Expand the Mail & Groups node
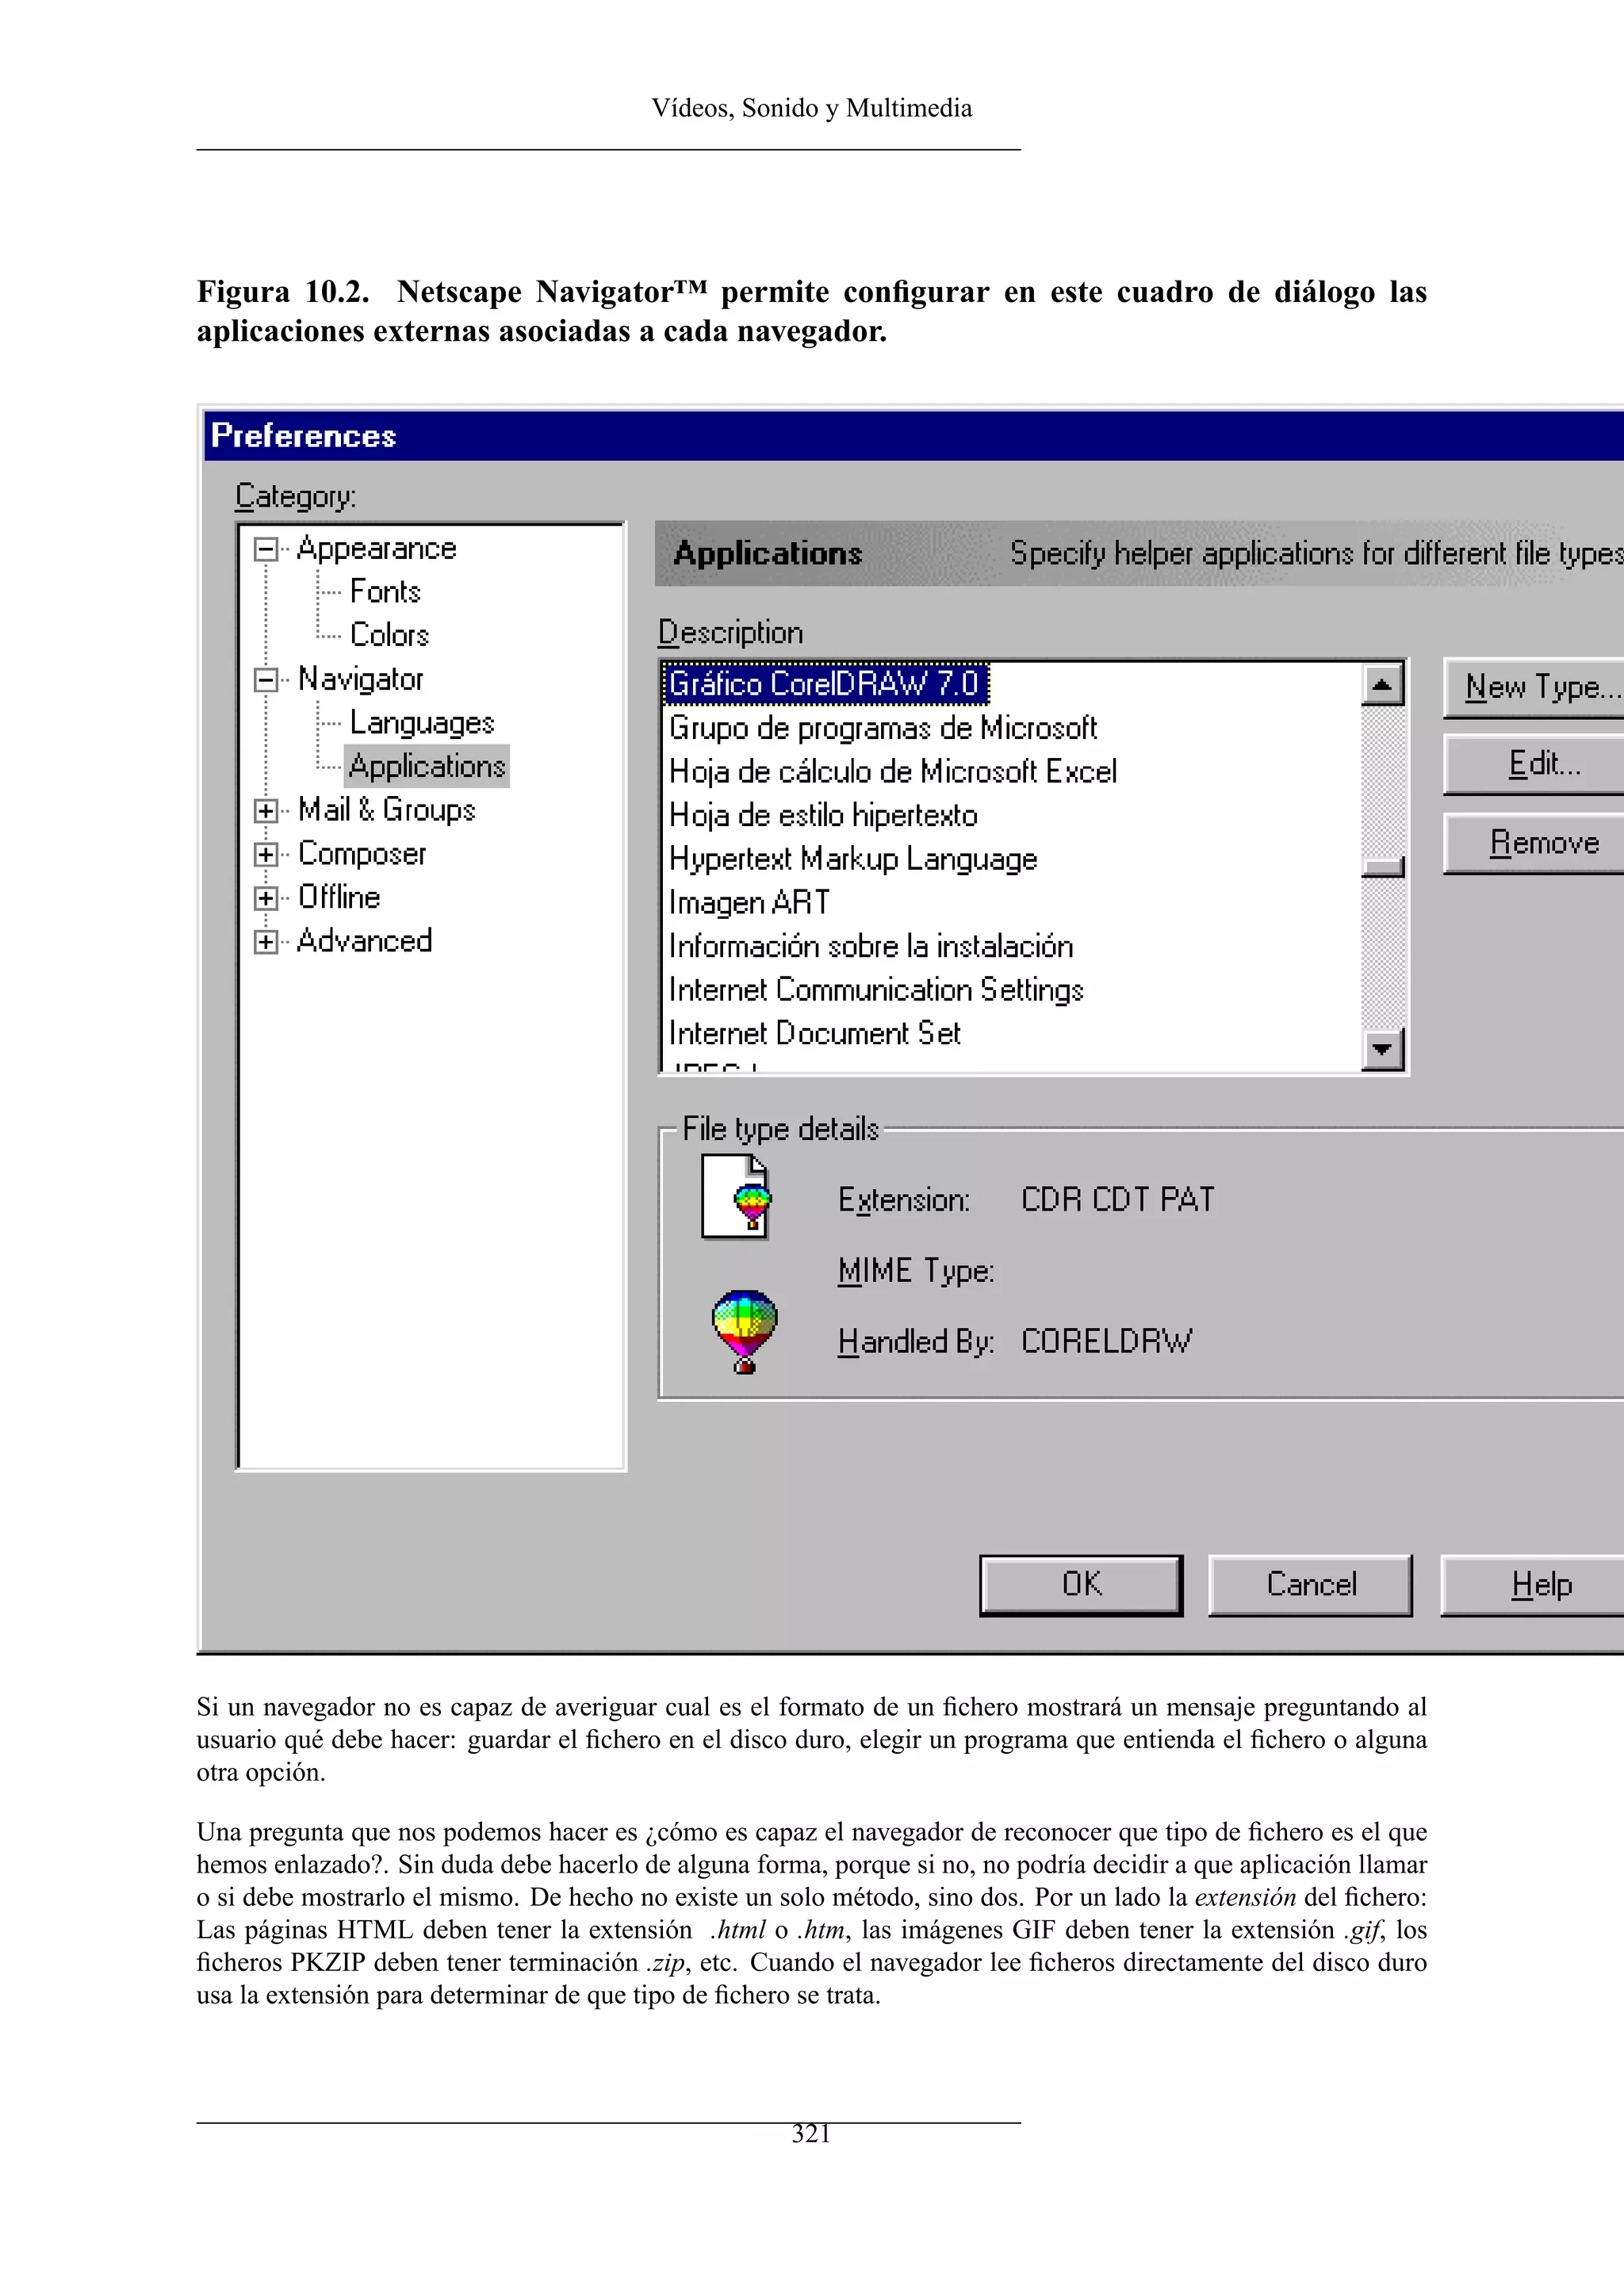The width and height of the screenshot is (1624, 2296). tap(265, 811)
